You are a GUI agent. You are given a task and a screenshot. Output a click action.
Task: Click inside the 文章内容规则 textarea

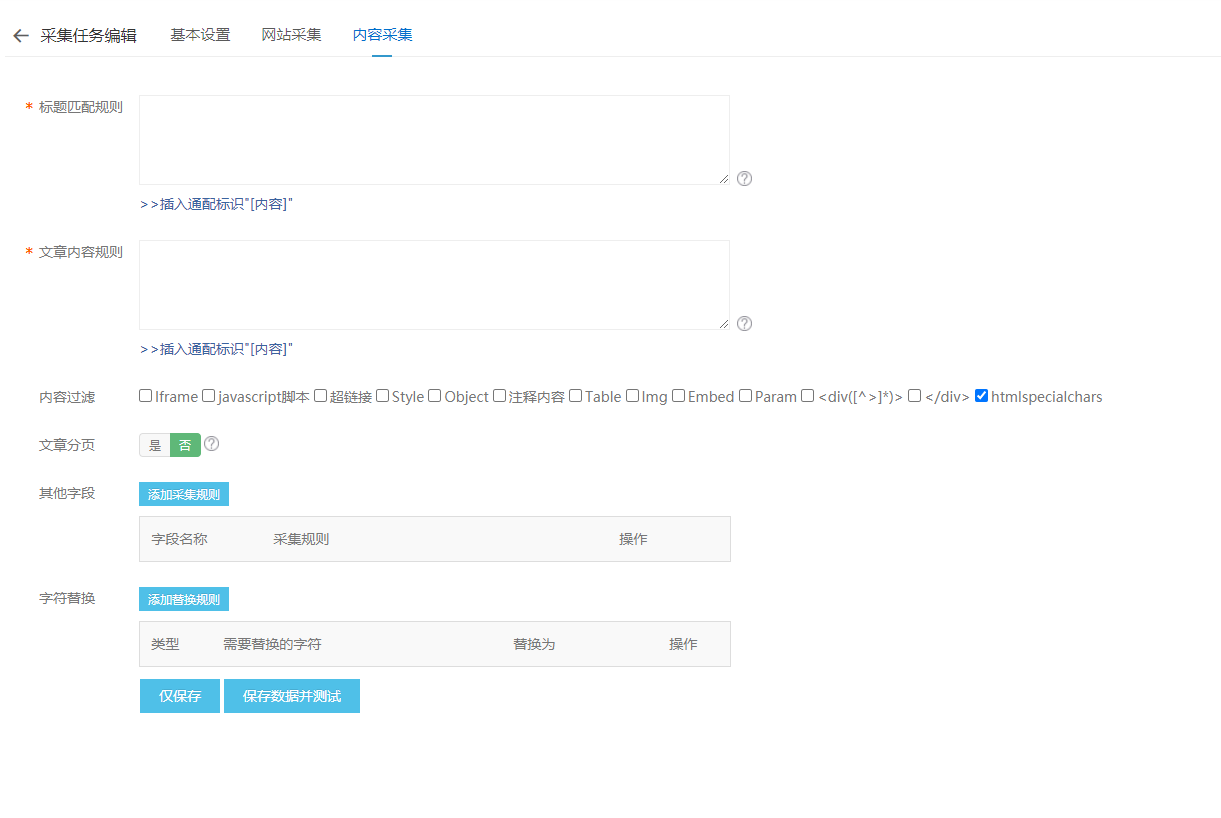434,284
